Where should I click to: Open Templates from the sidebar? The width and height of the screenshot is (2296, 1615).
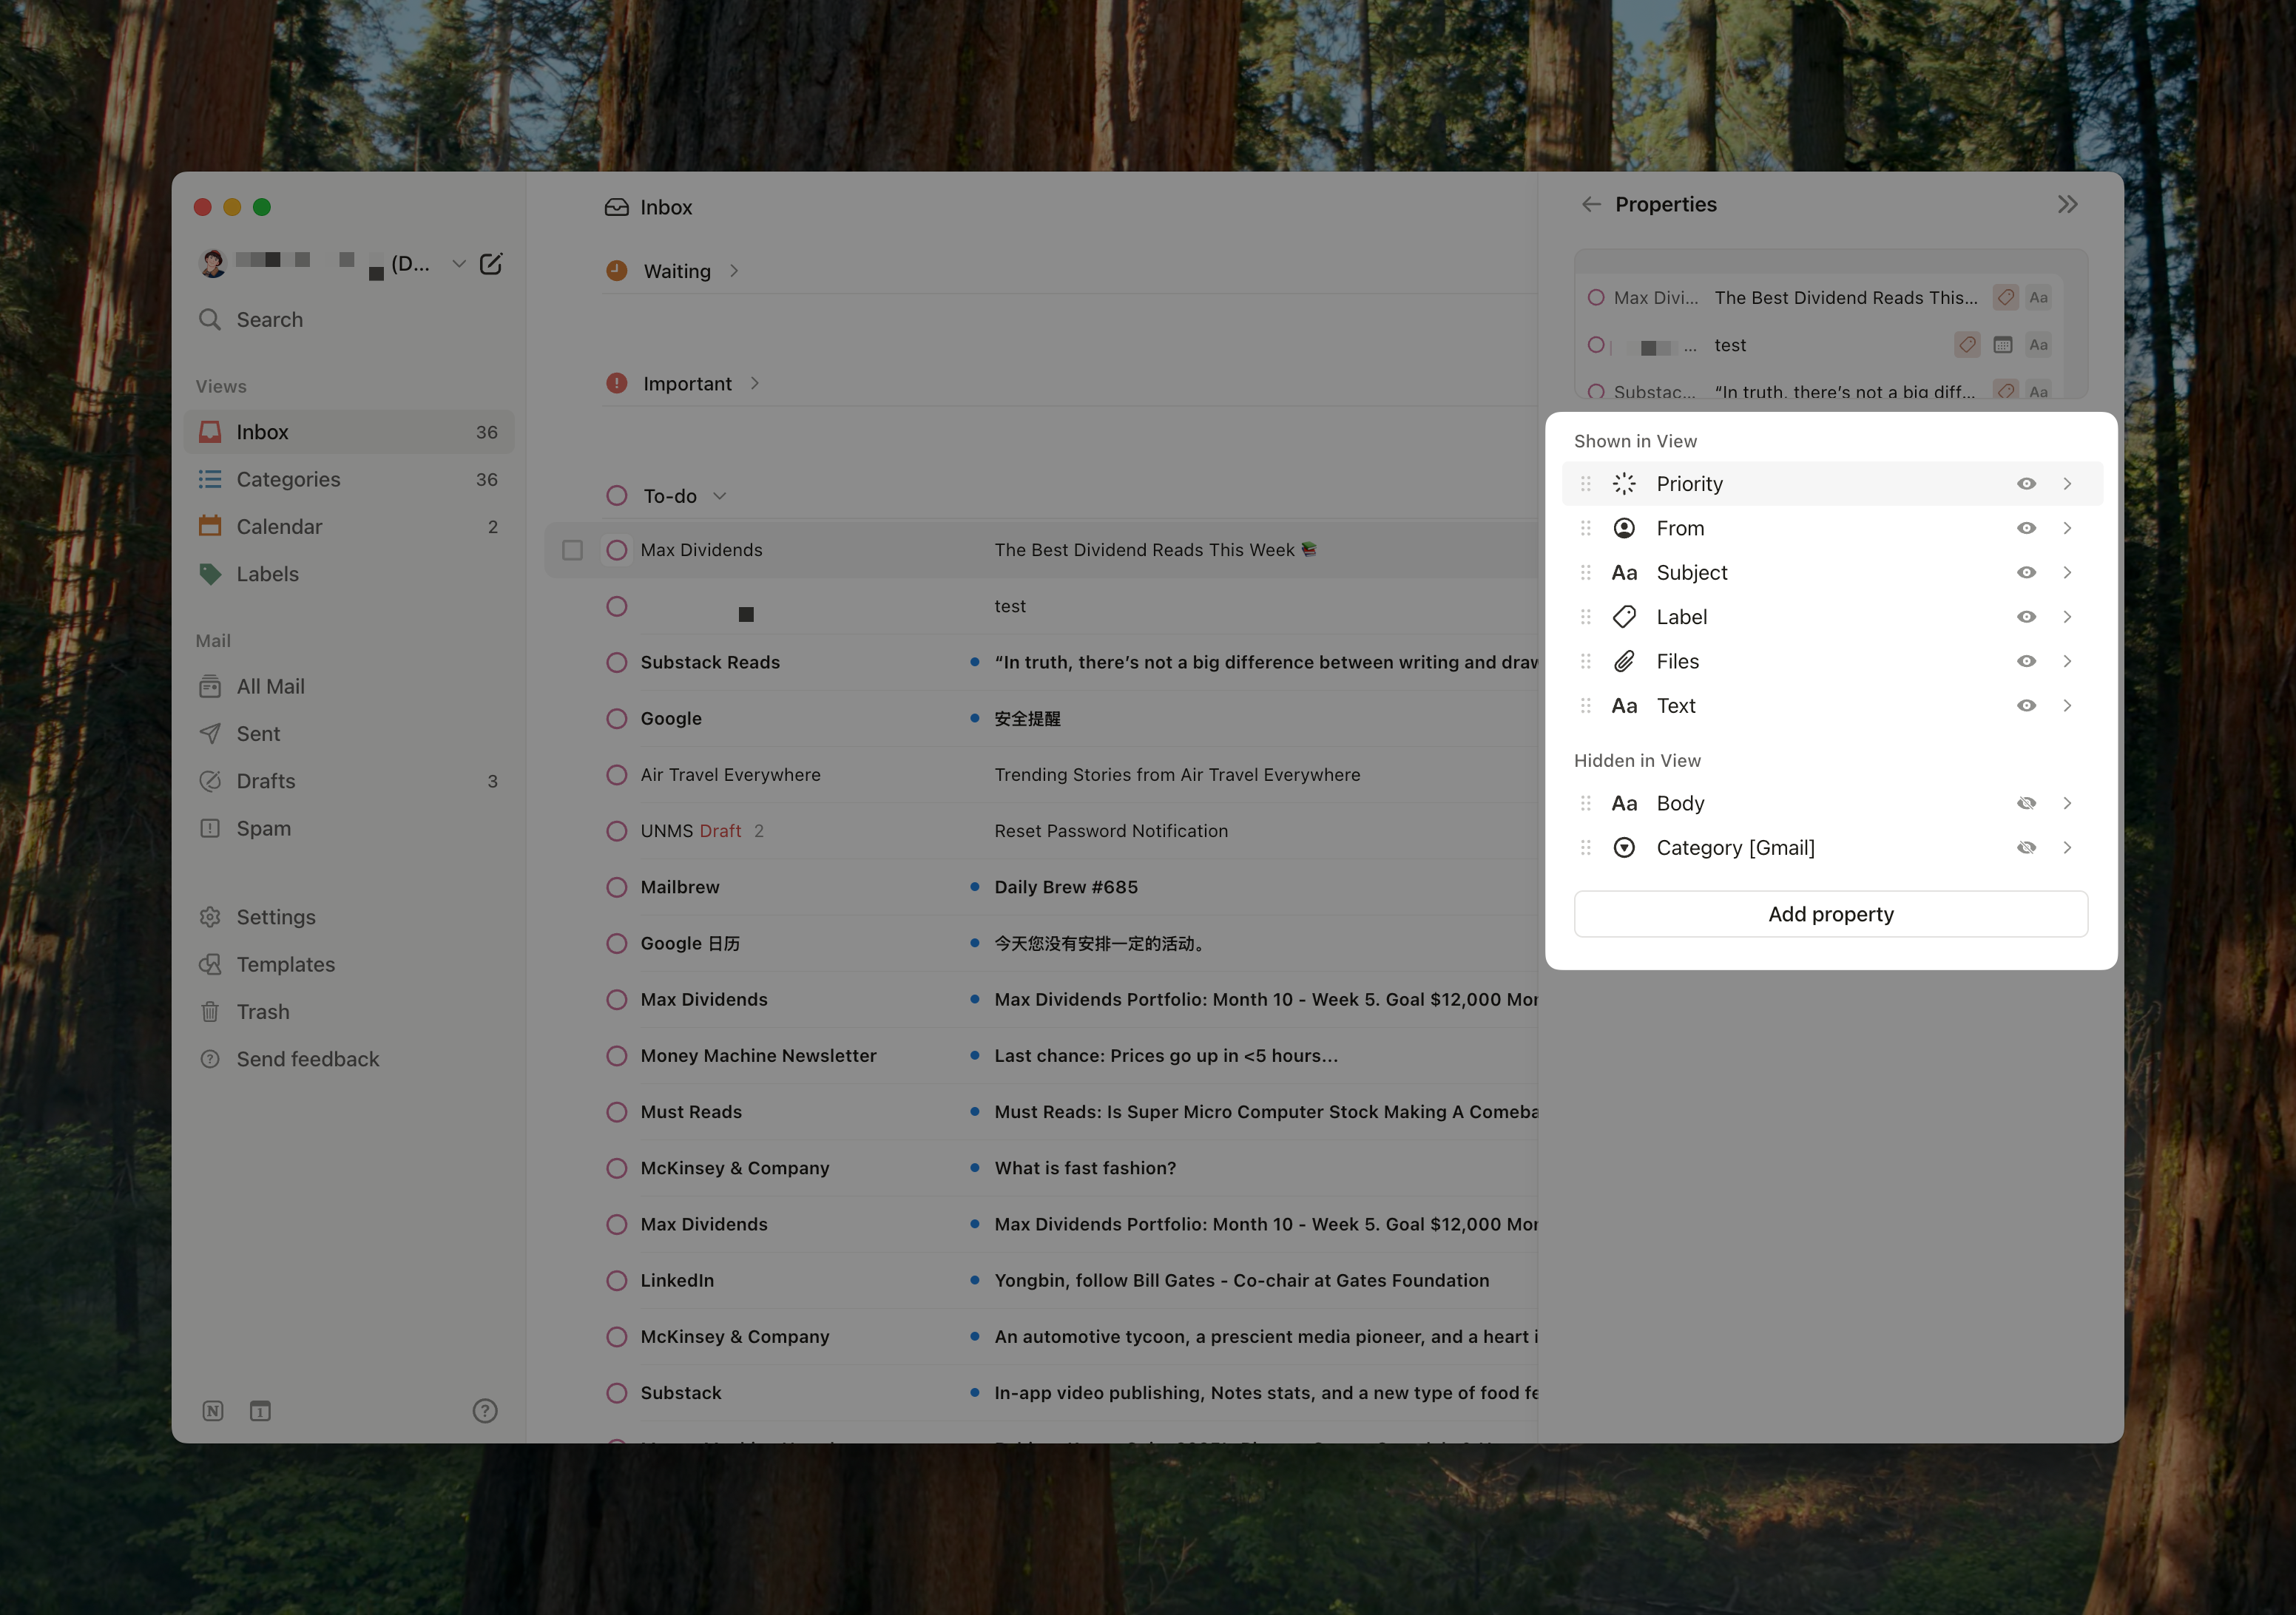pos(285,964)
